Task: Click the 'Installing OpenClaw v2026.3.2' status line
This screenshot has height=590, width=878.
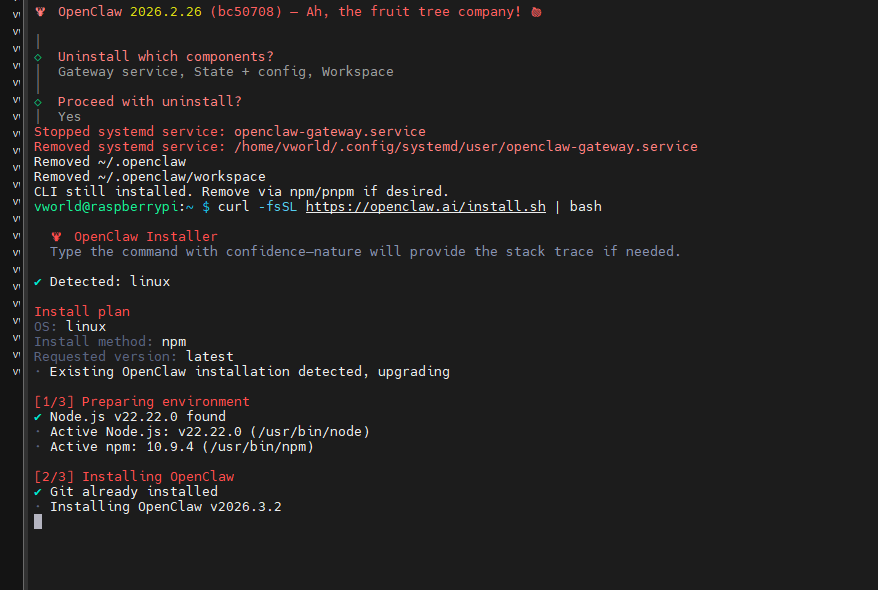Action: 165,507
